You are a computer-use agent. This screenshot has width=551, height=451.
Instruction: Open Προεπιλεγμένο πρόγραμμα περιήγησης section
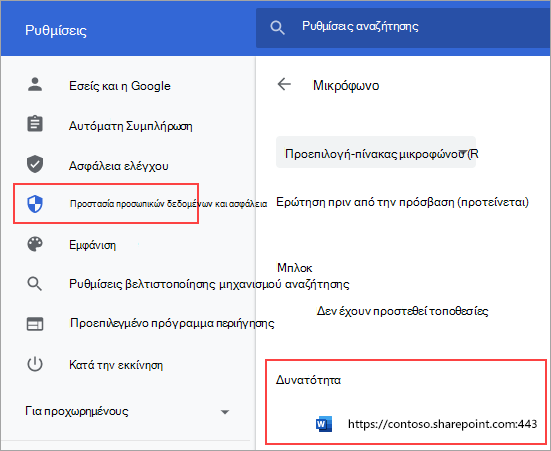tap(172, 323)
